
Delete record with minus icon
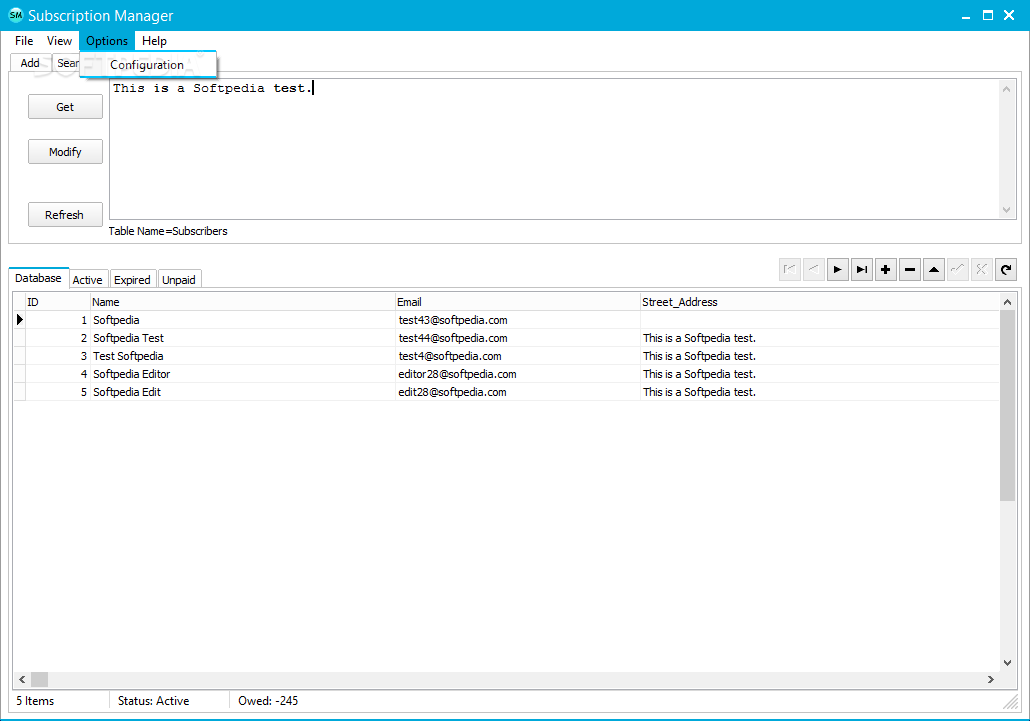[x=910, y=269]
